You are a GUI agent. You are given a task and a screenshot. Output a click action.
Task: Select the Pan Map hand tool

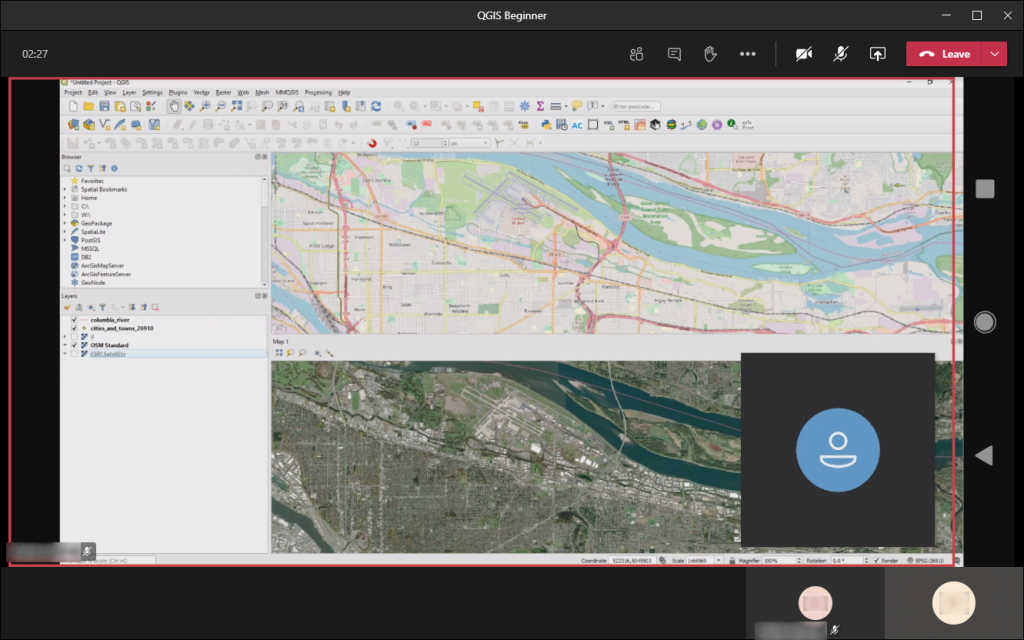point(174,106)
